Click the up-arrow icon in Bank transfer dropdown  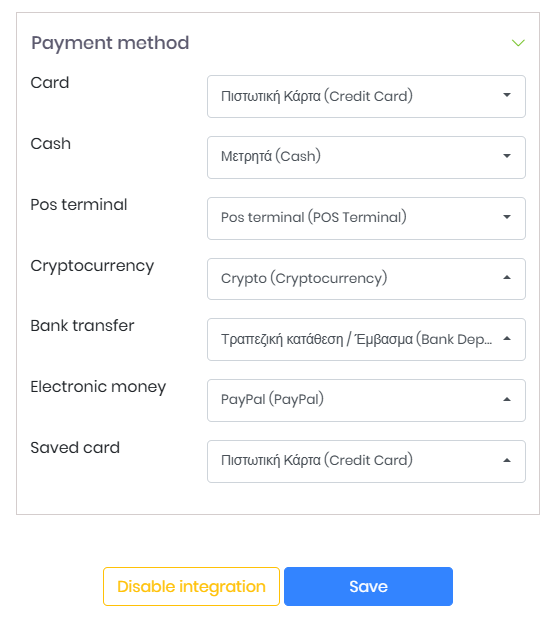[x=507, y=338]
